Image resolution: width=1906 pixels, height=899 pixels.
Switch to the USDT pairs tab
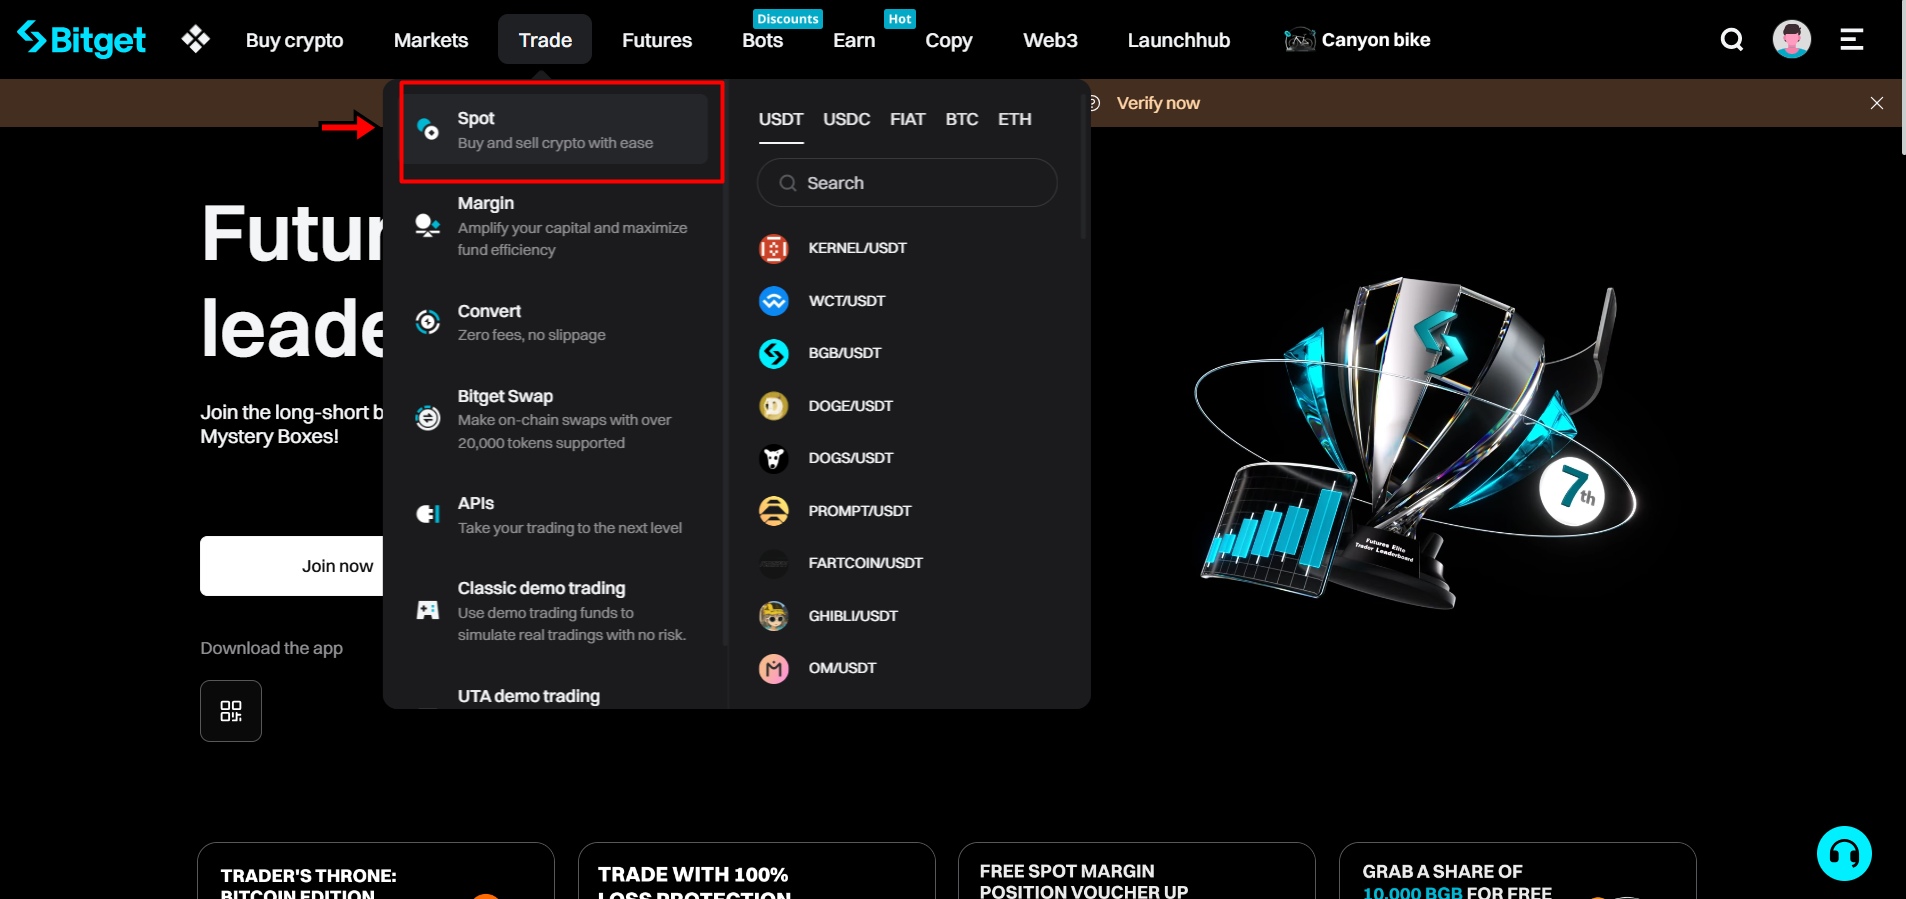781,119
